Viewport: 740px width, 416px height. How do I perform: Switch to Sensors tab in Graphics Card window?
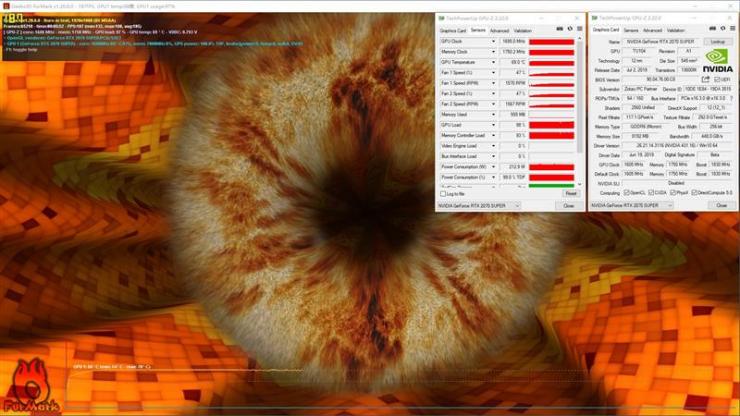pyautogui.click(x=631, y=30)
